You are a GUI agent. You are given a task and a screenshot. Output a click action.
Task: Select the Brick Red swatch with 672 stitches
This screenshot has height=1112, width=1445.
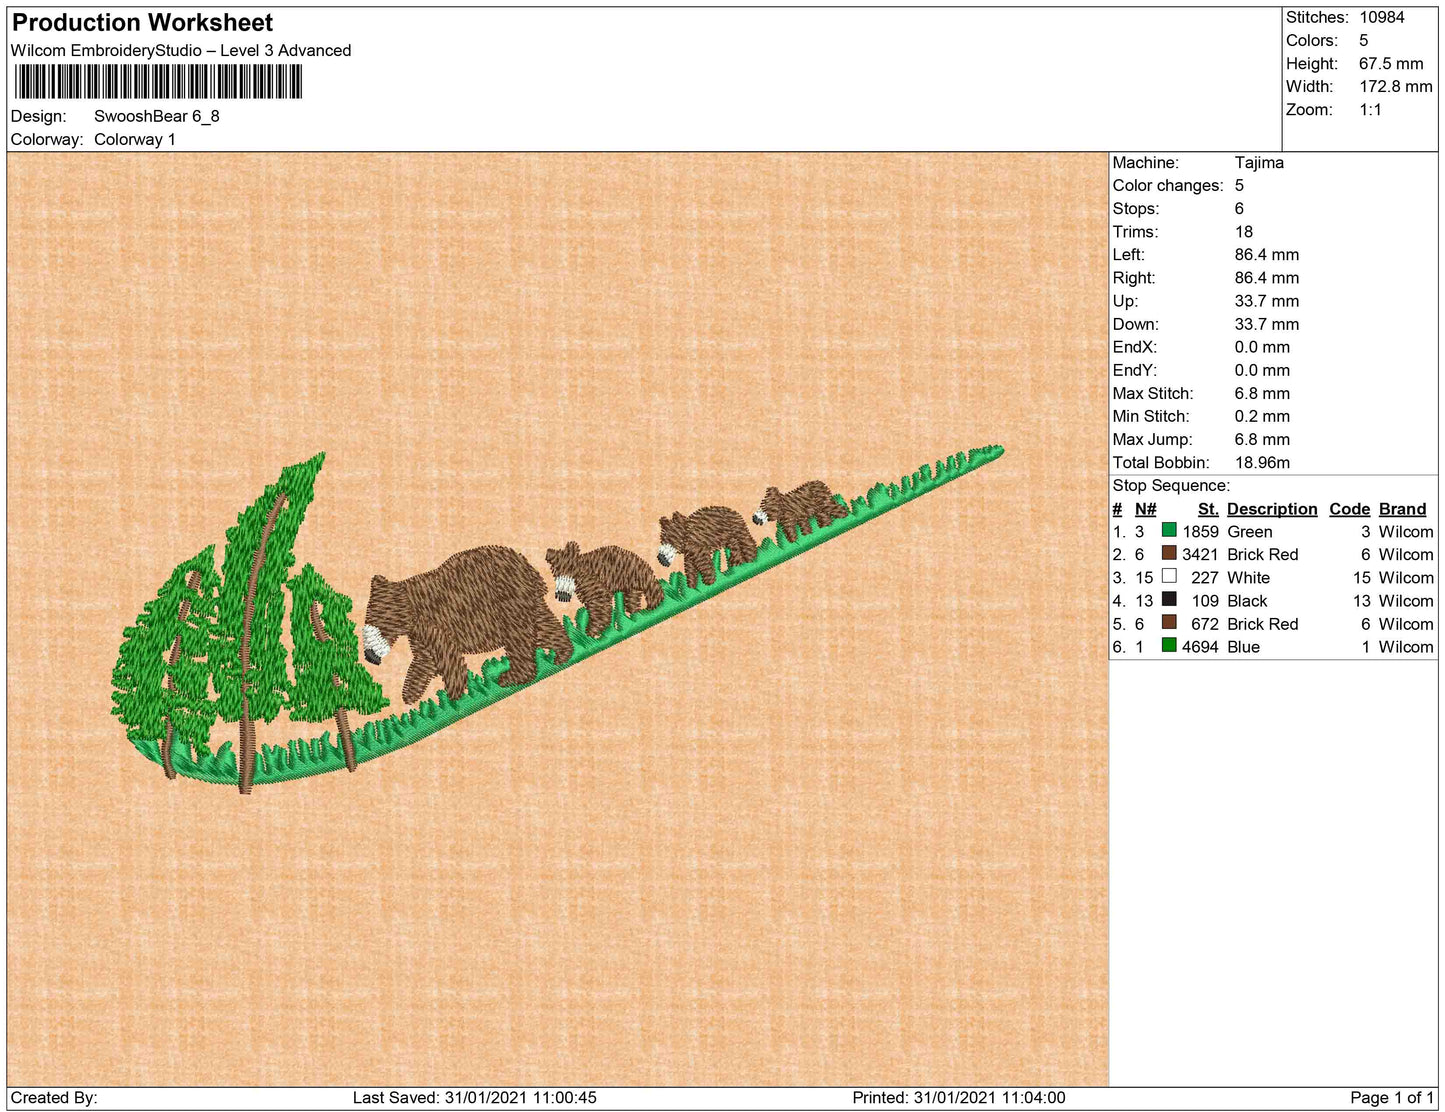[x=1169, y=622]
